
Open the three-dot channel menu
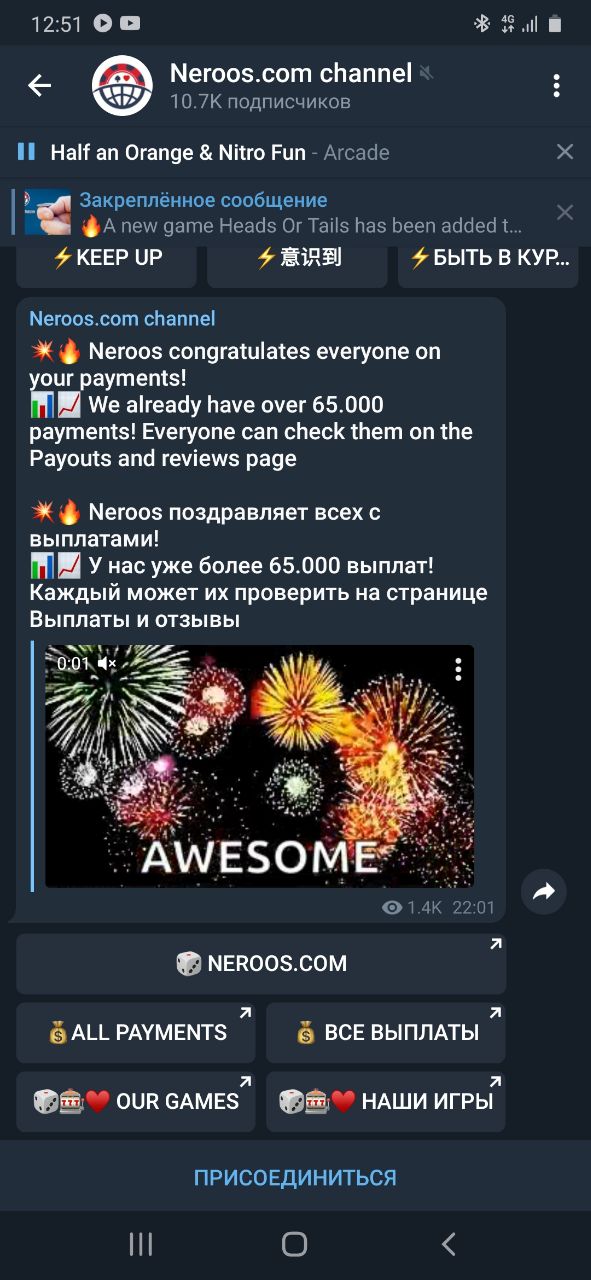[x=557, y=86]
